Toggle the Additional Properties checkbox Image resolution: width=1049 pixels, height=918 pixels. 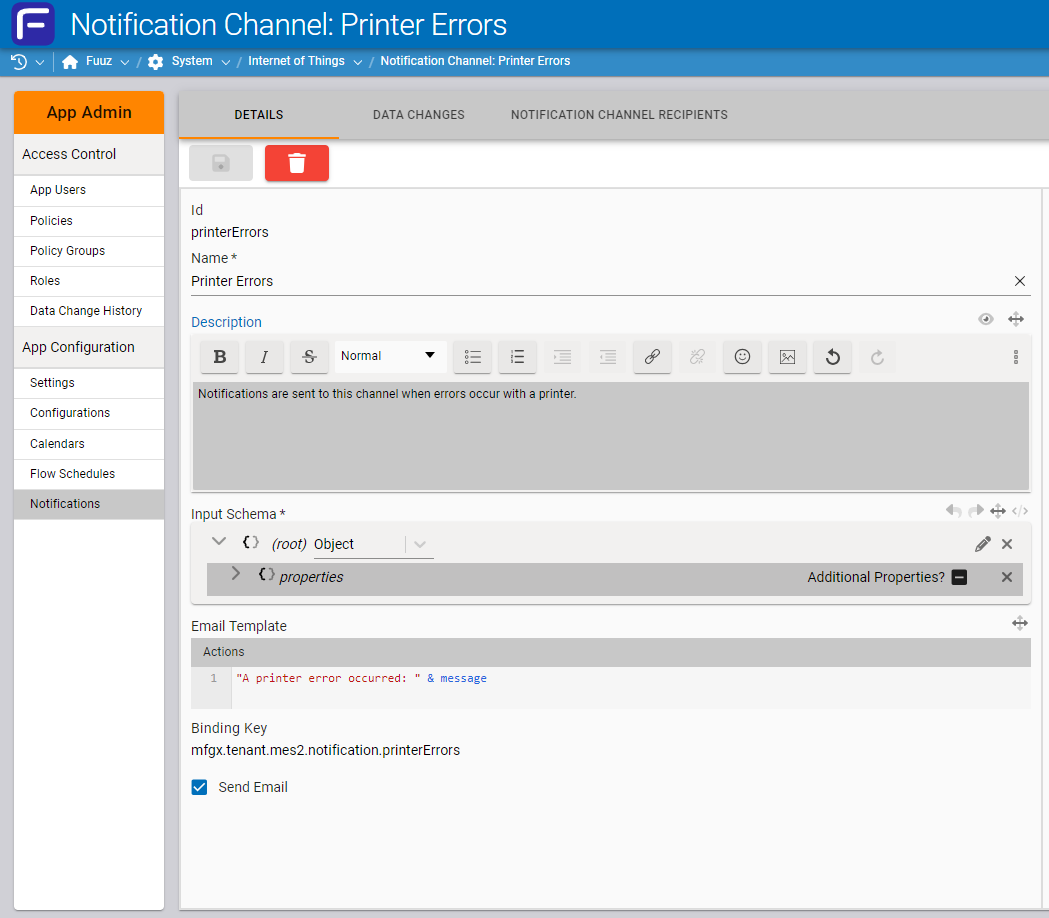(x=959, y=577)
